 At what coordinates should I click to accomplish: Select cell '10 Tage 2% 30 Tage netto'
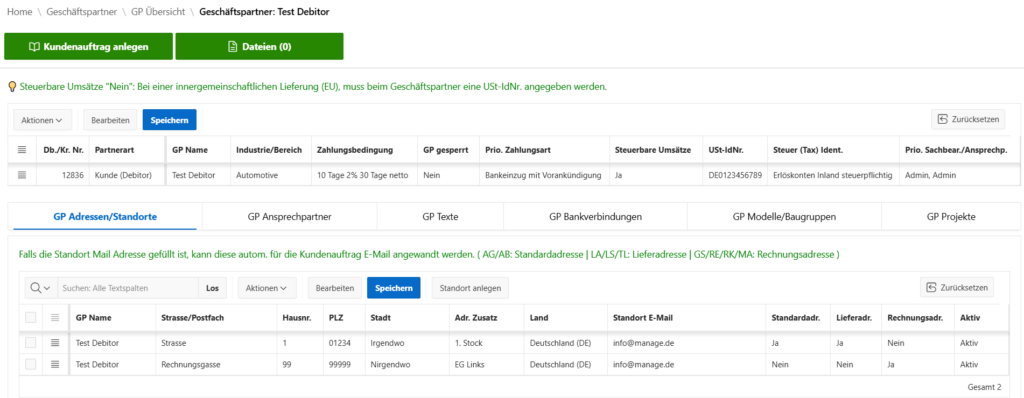364,175
